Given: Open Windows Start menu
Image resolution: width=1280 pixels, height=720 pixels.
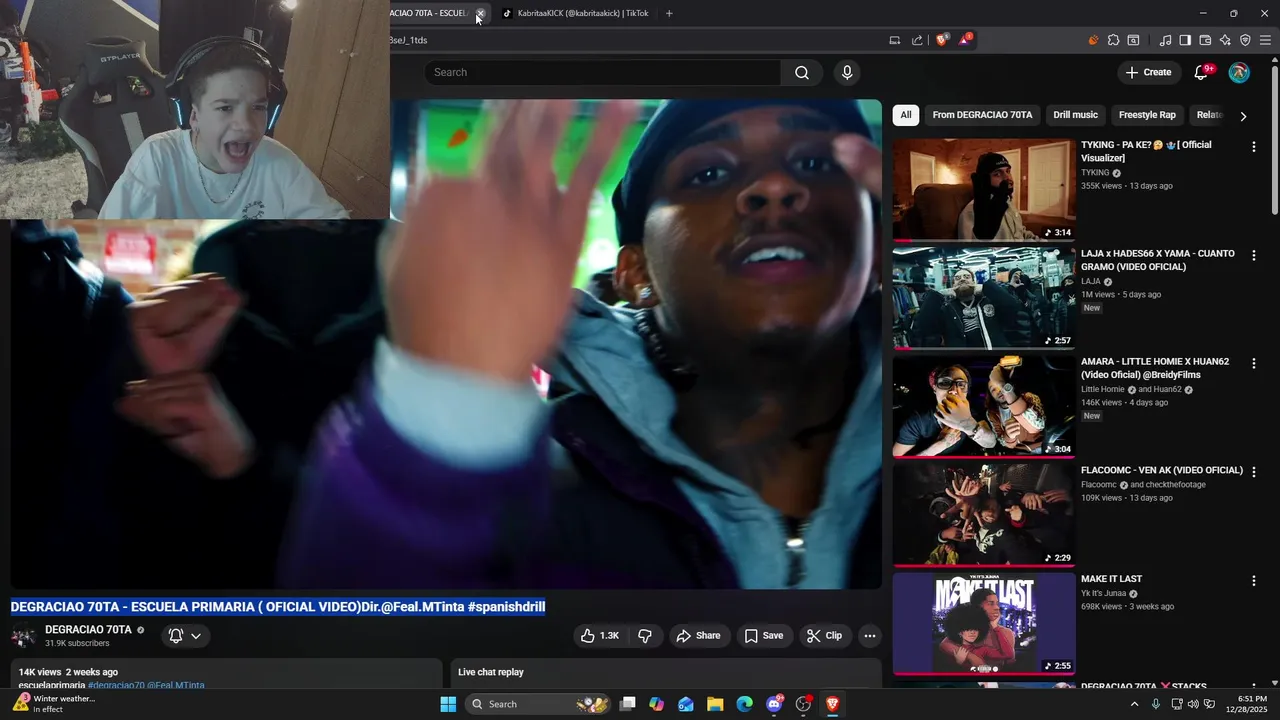Looking at the screenshot, I should point(448,704).
